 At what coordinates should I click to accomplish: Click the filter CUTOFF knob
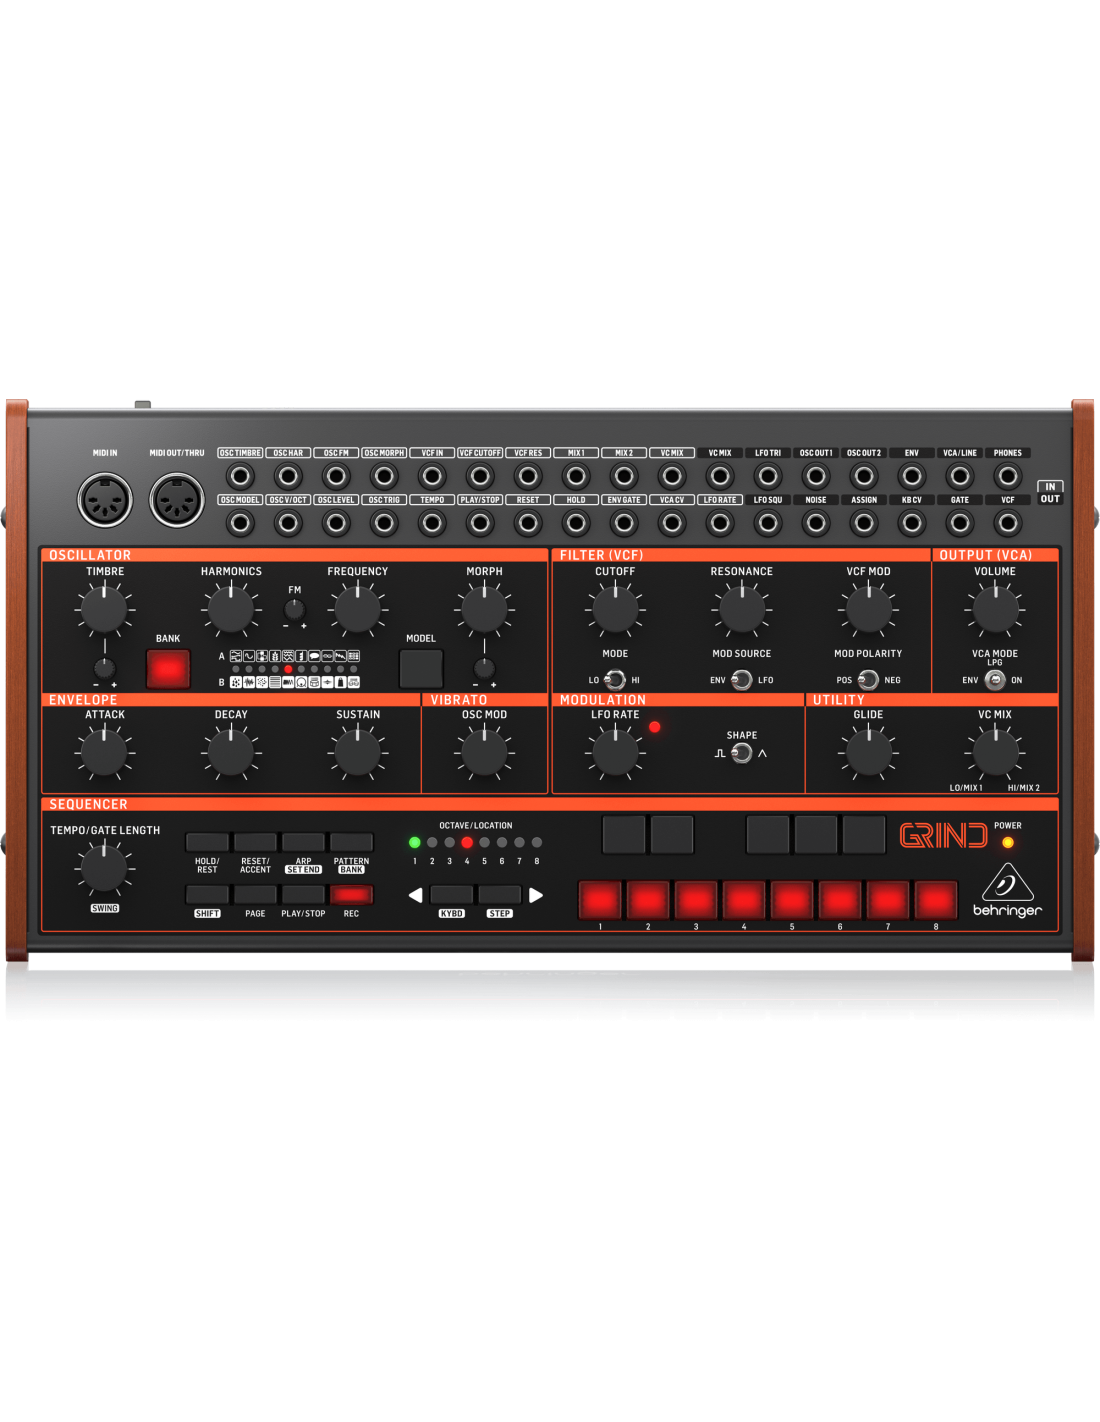tap(615, 609)
